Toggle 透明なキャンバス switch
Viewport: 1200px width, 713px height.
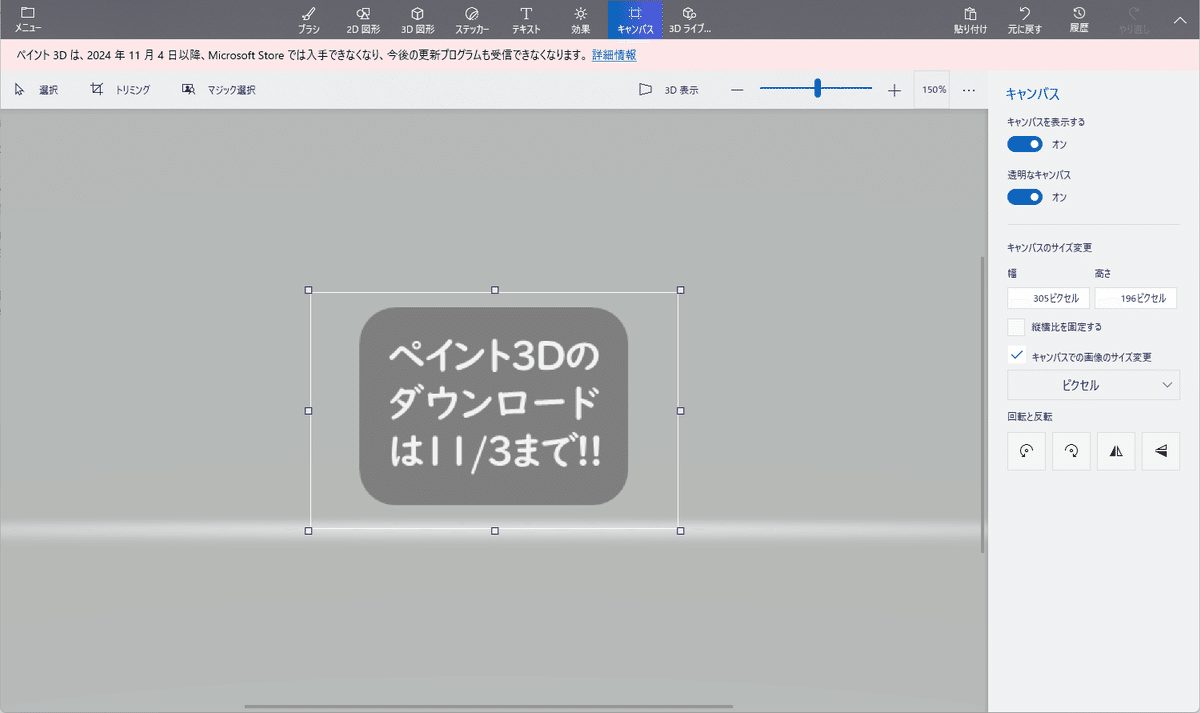pyautogui.click(x=1025, y=197)
